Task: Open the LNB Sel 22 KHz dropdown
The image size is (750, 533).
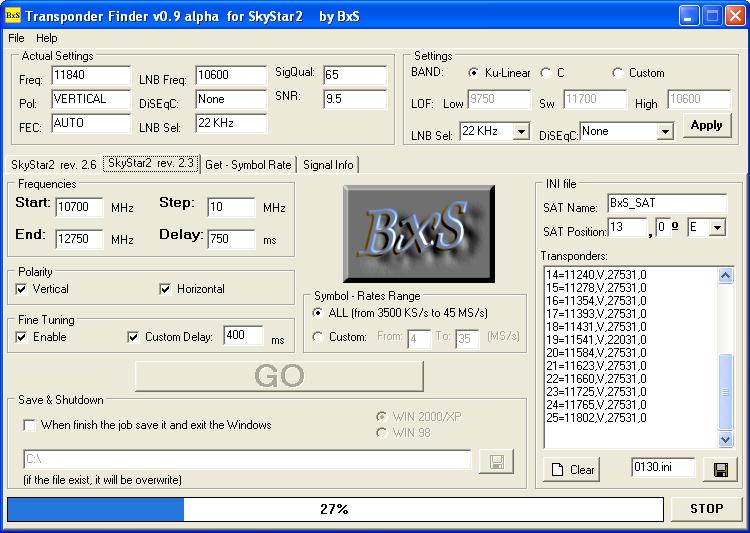Action: [x=521, y=131]
